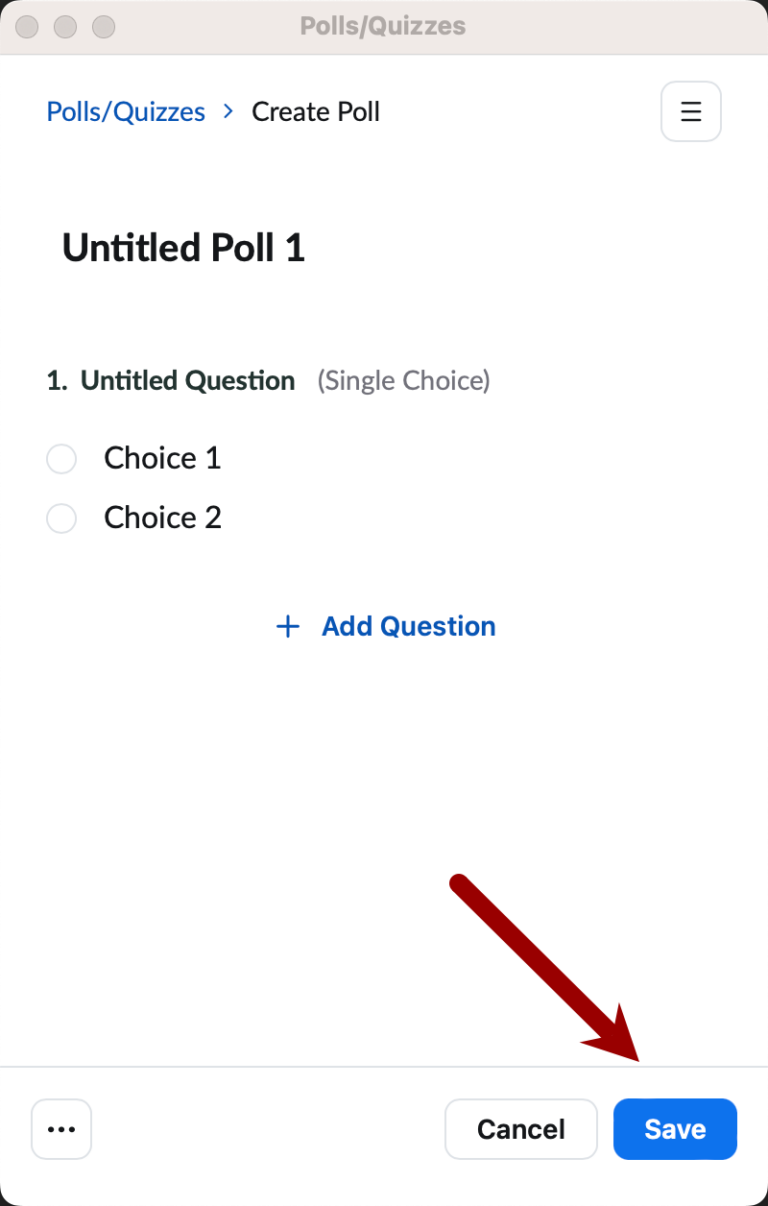Click the empty radio circle beside Choice 1
The height and width of the screenshot is (1206, 768).
point(61,458)
